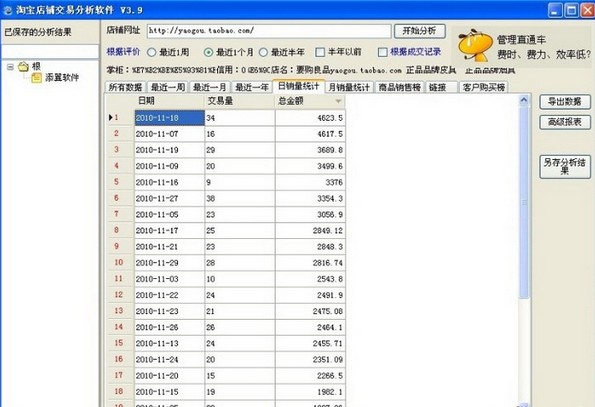Click the amount cell 3376
Image resolution: width=595 pixels, height=407 pixels.
pyautogui.click(x=310, y=182)
